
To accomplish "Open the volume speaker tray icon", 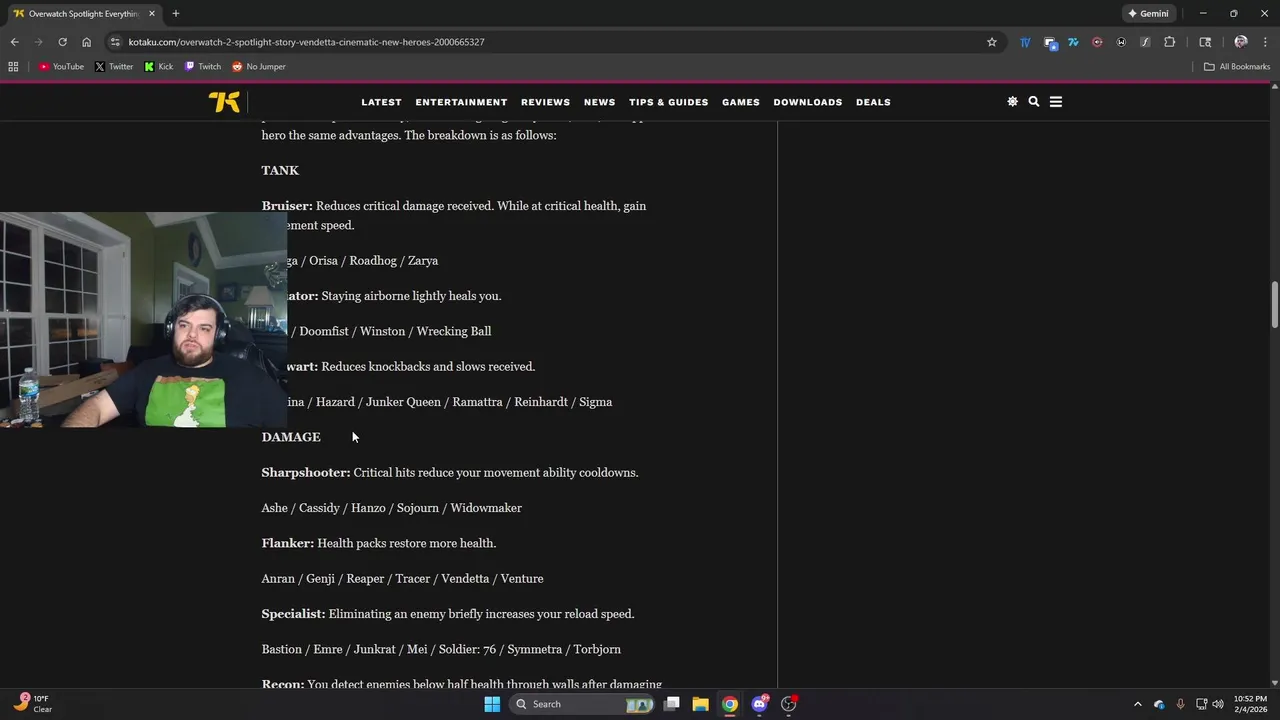I will [1218, 704].
